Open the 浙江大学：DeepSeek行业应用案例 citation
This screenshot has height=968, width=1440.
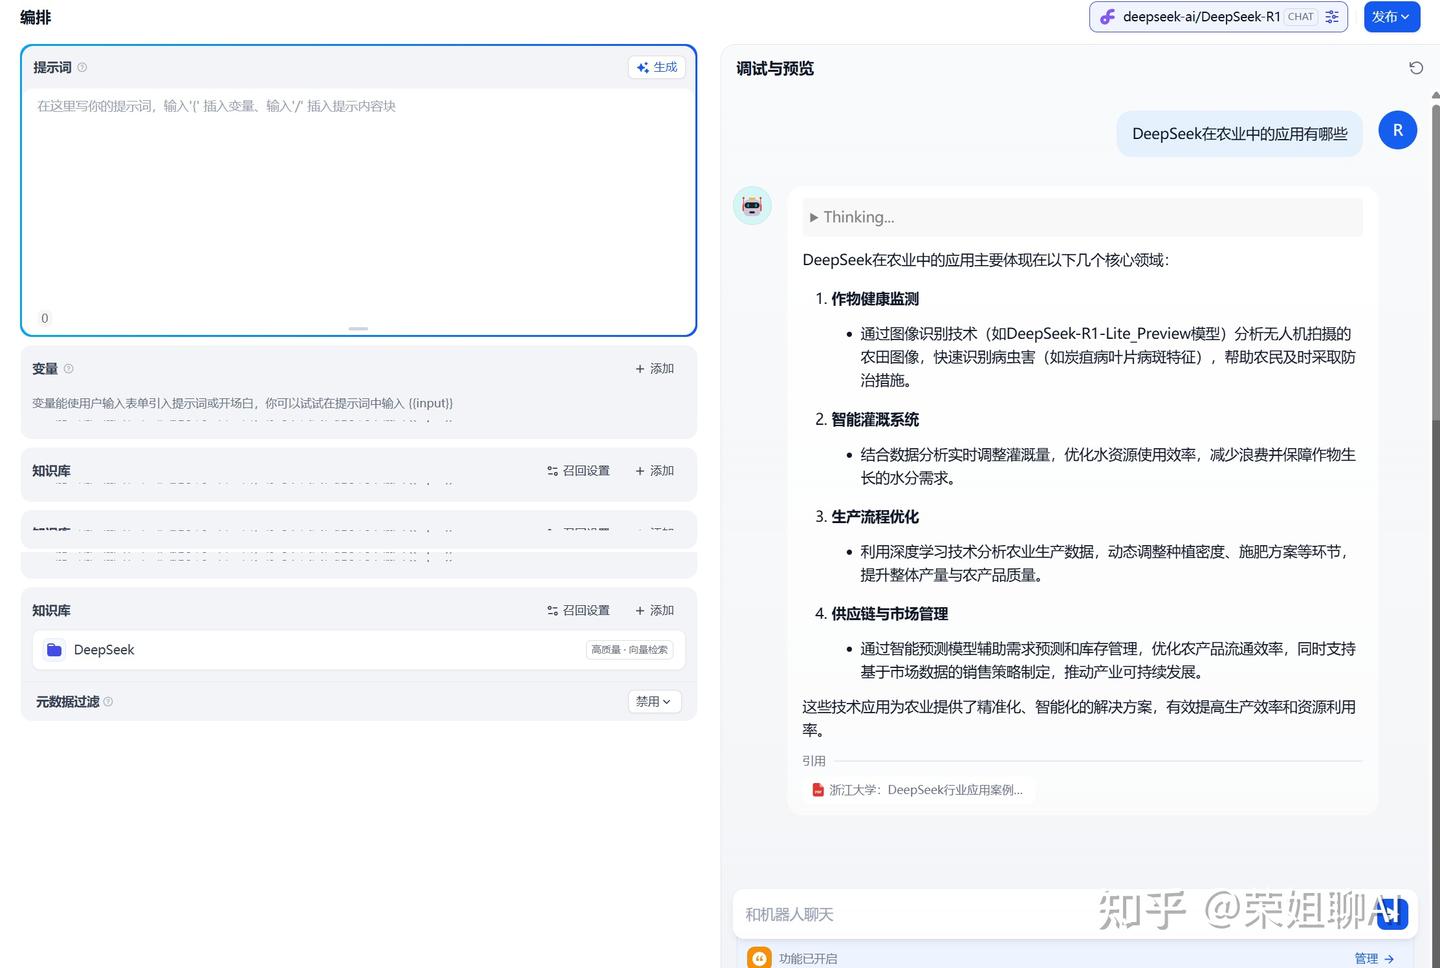920,790
